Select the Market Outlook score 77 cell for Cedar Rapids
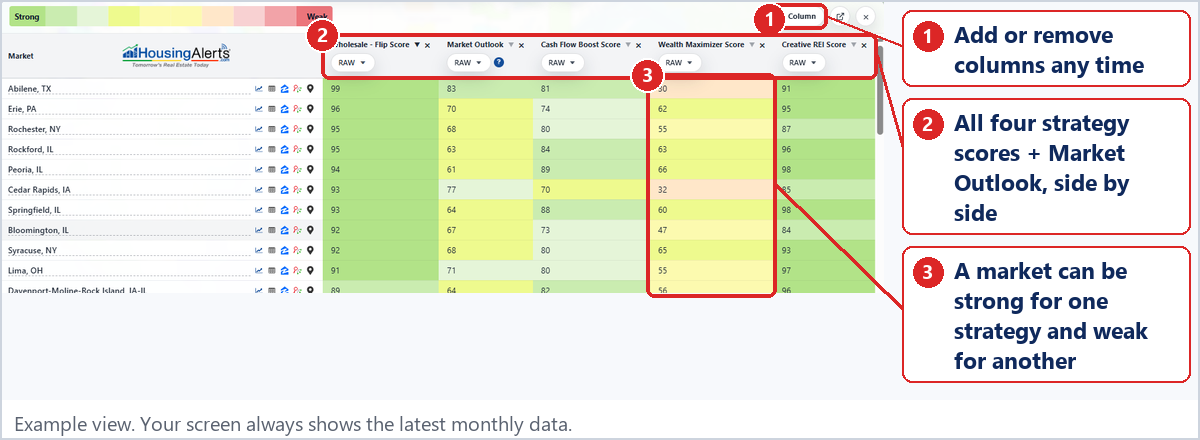 [x=485, y=190]
